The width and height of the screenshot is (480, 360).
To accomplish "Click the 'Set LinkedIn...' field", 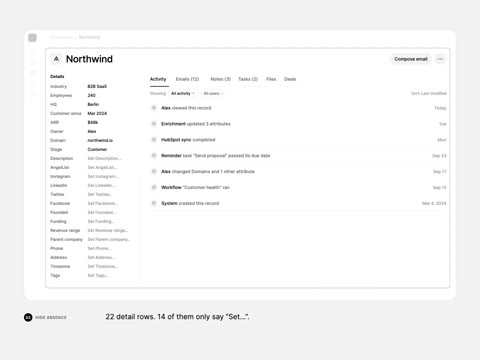I will [x=101, y=185].
